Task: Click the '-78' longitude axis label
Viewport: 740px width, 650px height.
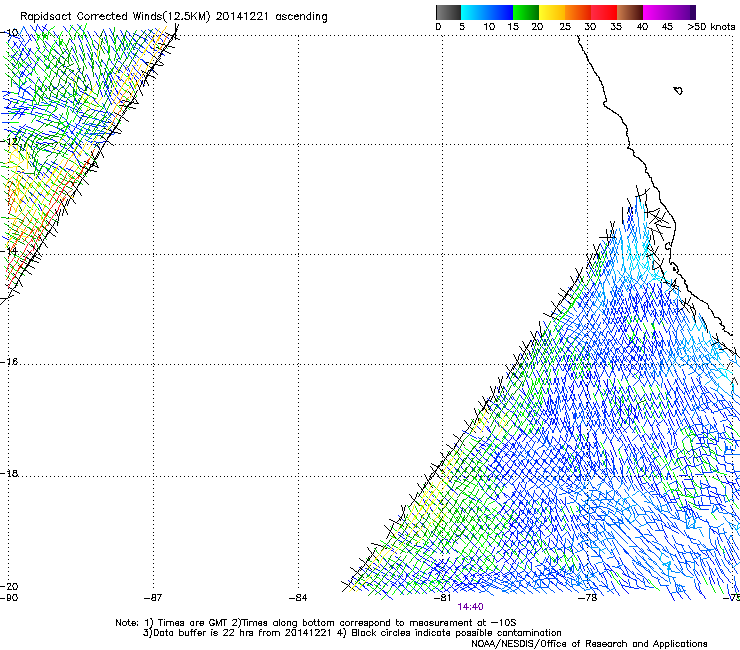Action: coord(588,597)
